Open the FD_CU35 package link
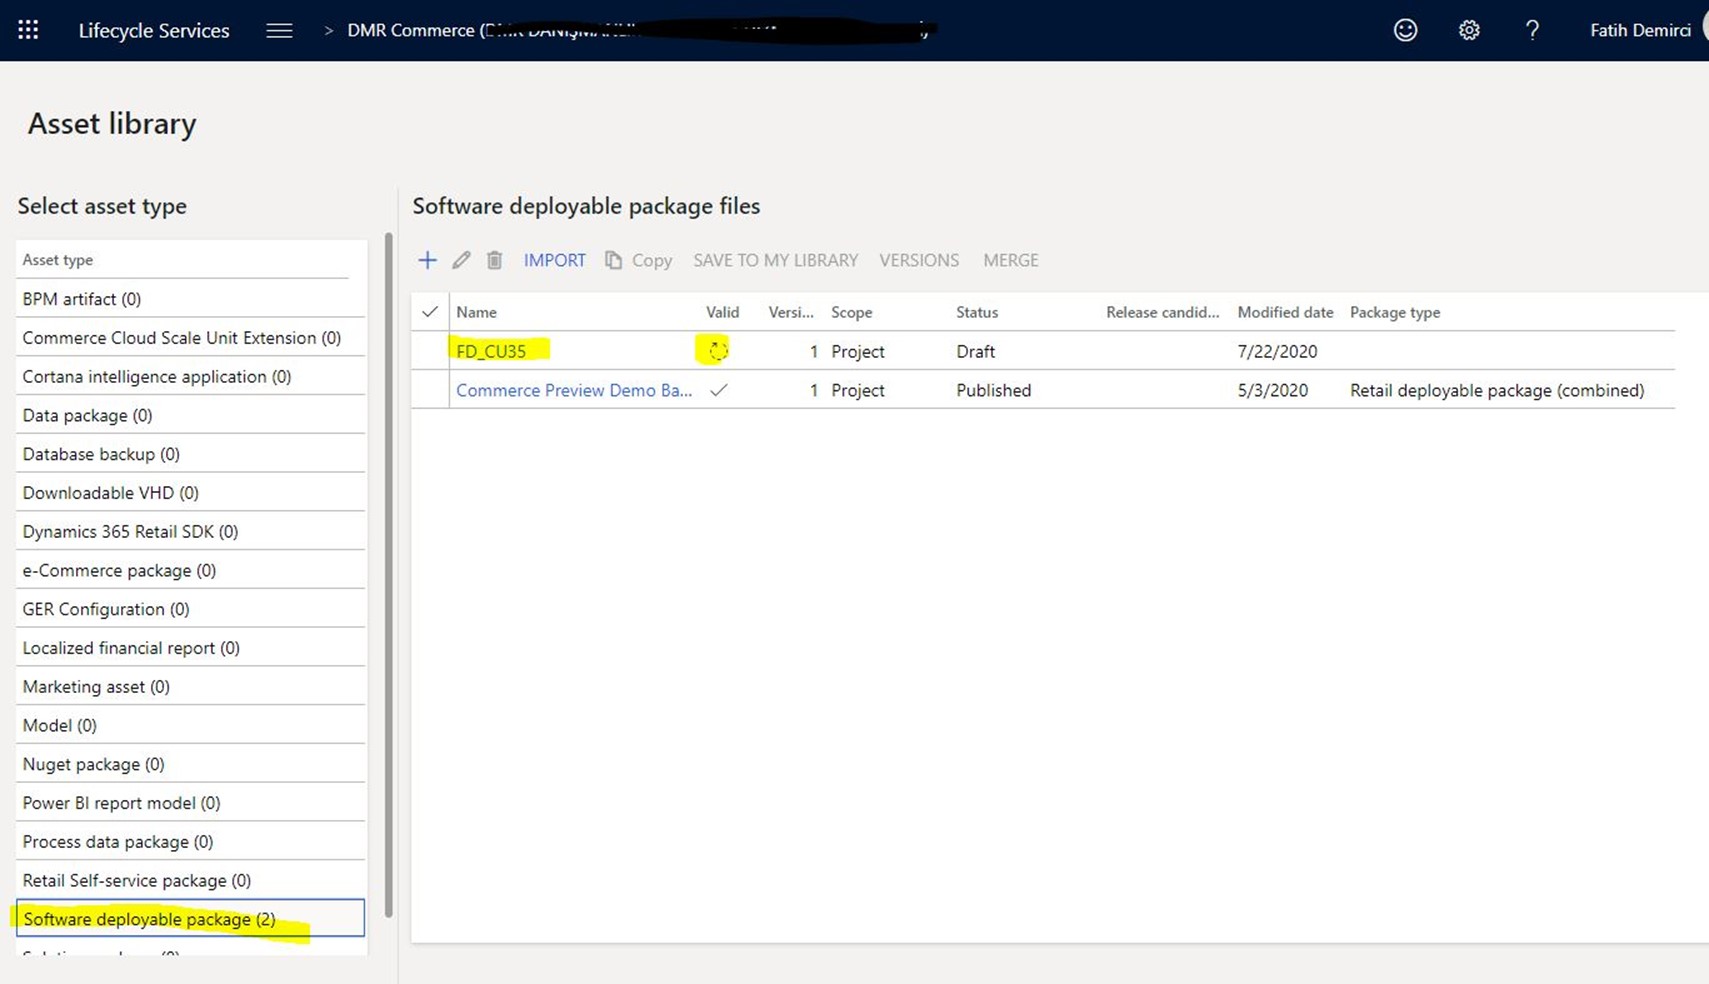1709x984 pixels. pos(491,351)
